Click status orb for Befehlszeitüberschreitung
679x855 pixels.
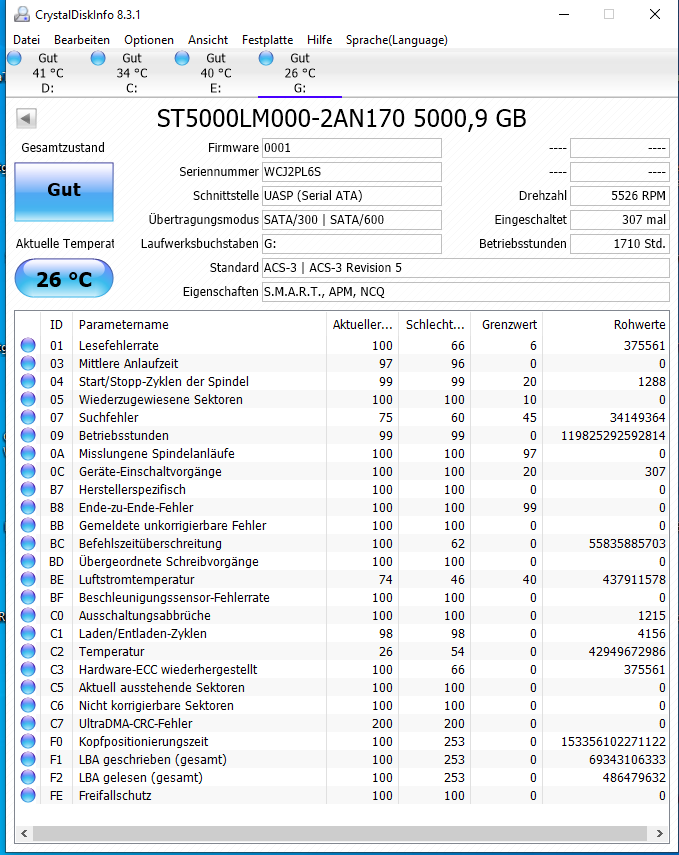point(28,543)
